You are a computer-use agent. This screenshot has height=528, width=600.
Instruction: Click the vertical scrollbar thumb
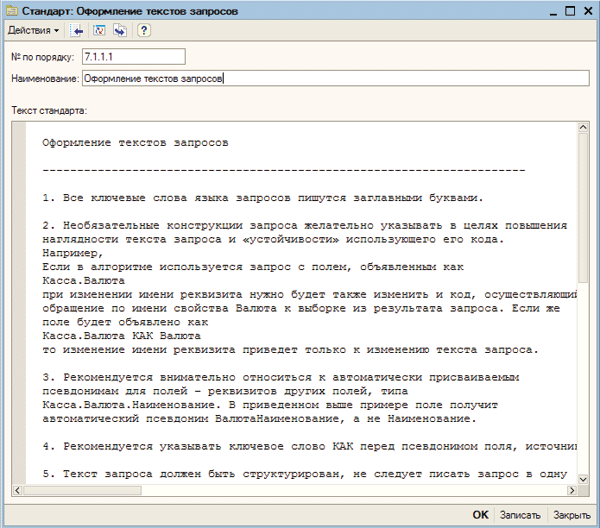583,207
